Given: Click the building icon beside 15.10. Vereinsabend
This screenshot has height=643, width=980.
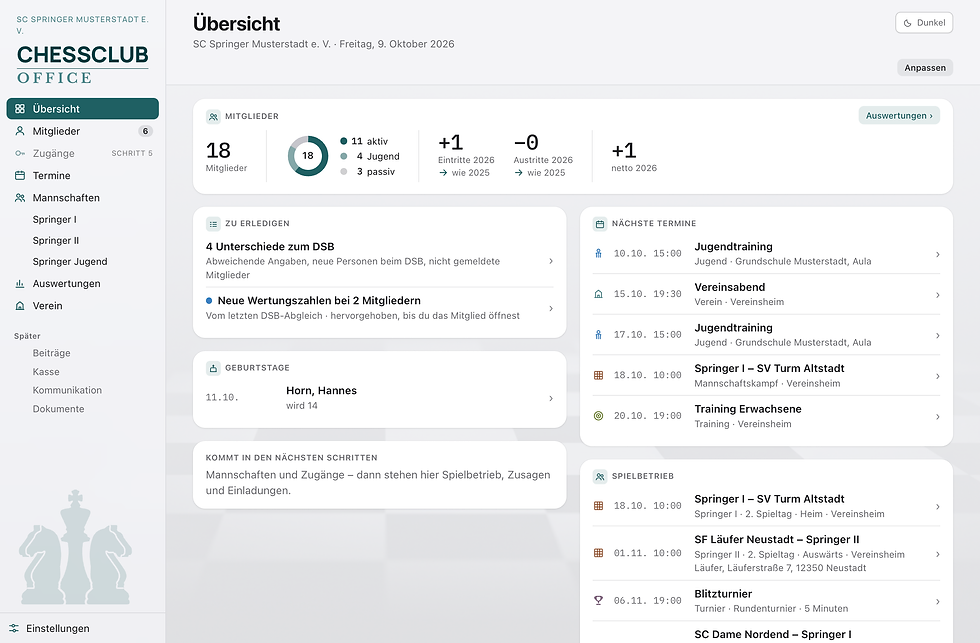Looking at the screenshot, I should pos(598,294).
